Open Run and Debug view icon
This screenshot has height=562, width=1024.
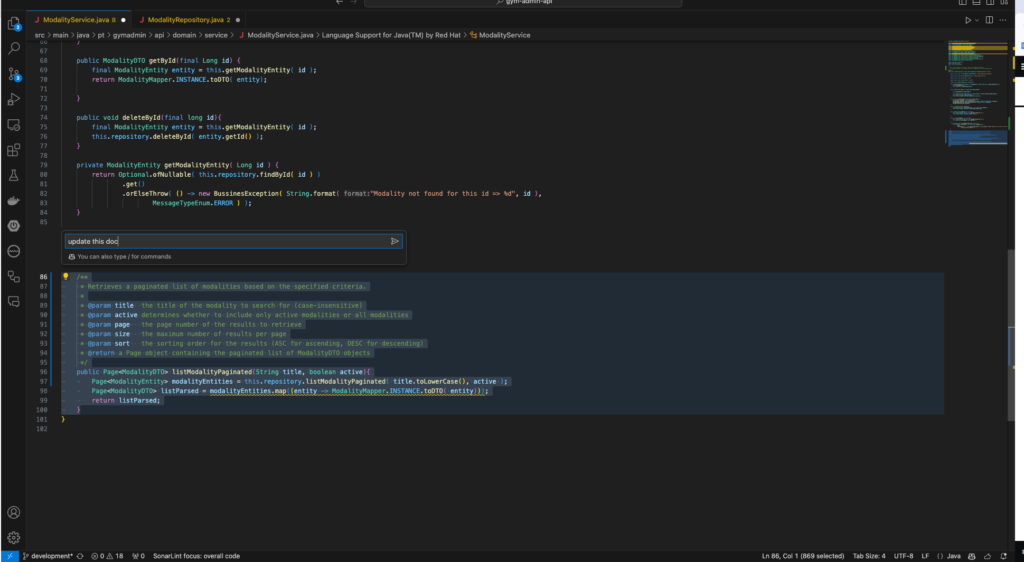(x=13, y=99)
